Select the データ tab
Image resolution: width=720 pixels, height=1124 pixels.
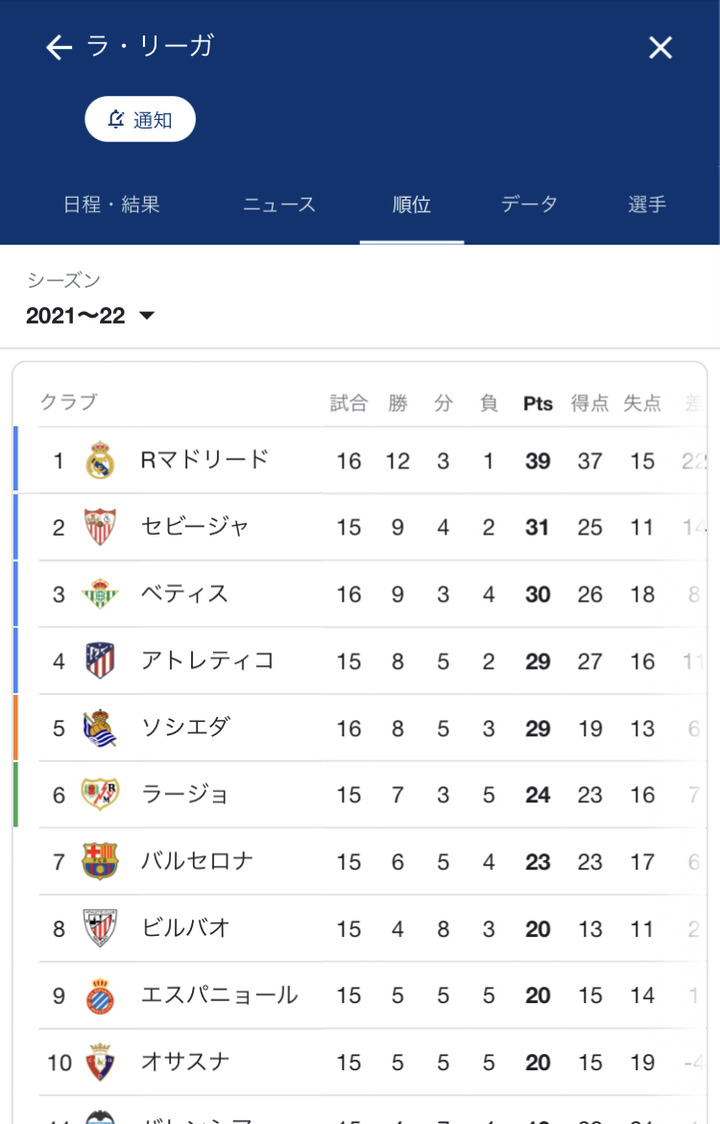point(529,205)
